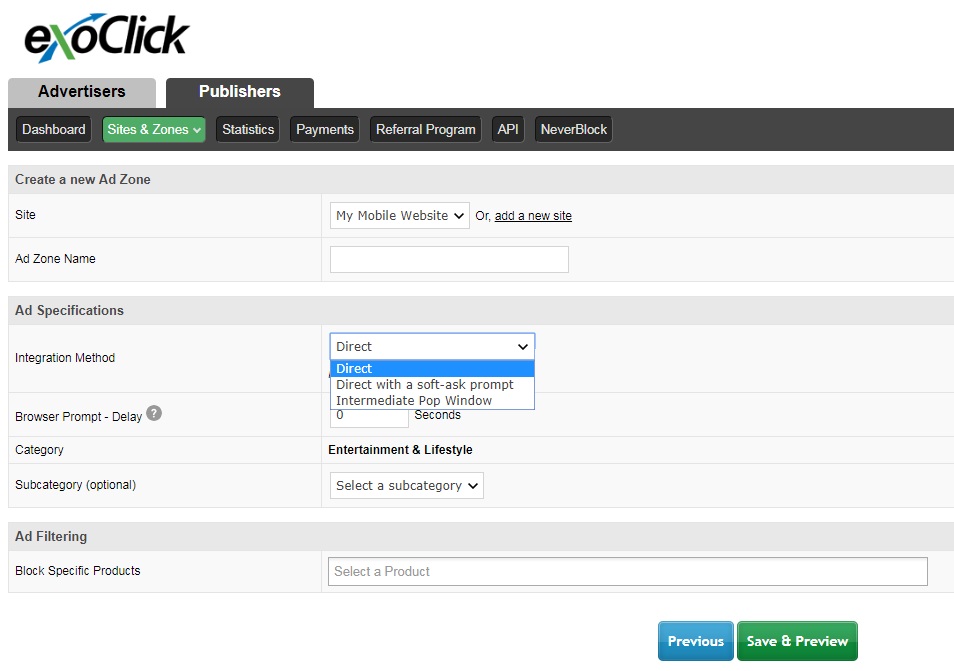Screen dimensions: 954x671
Task: Click the 'Block Specific Products' label
Action: (78, 571)
